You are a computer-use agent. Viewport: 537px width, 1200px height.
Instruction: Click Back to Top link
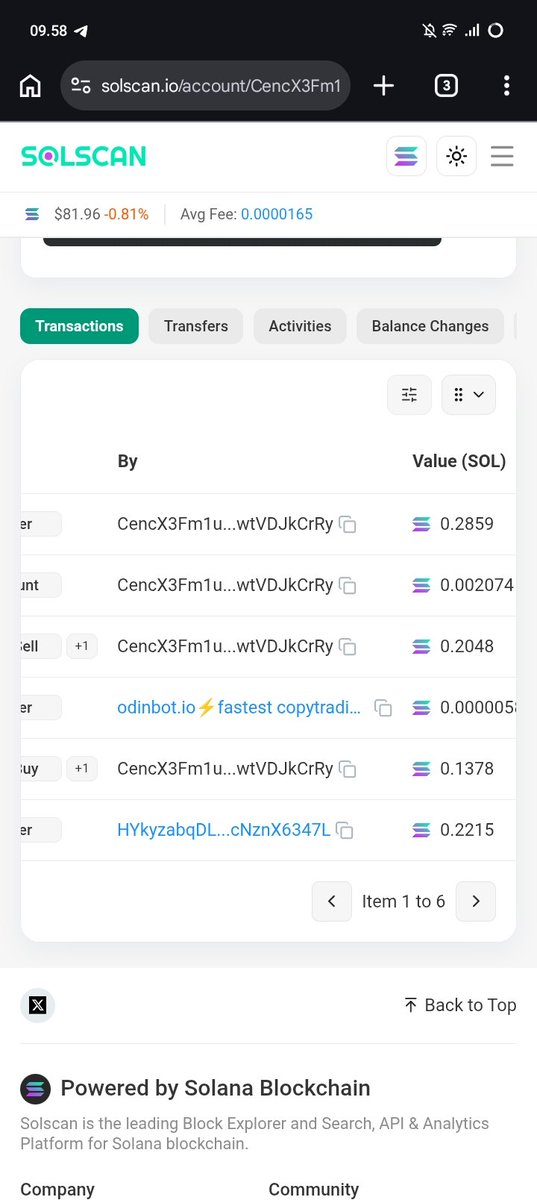(x=460, y=1005)
